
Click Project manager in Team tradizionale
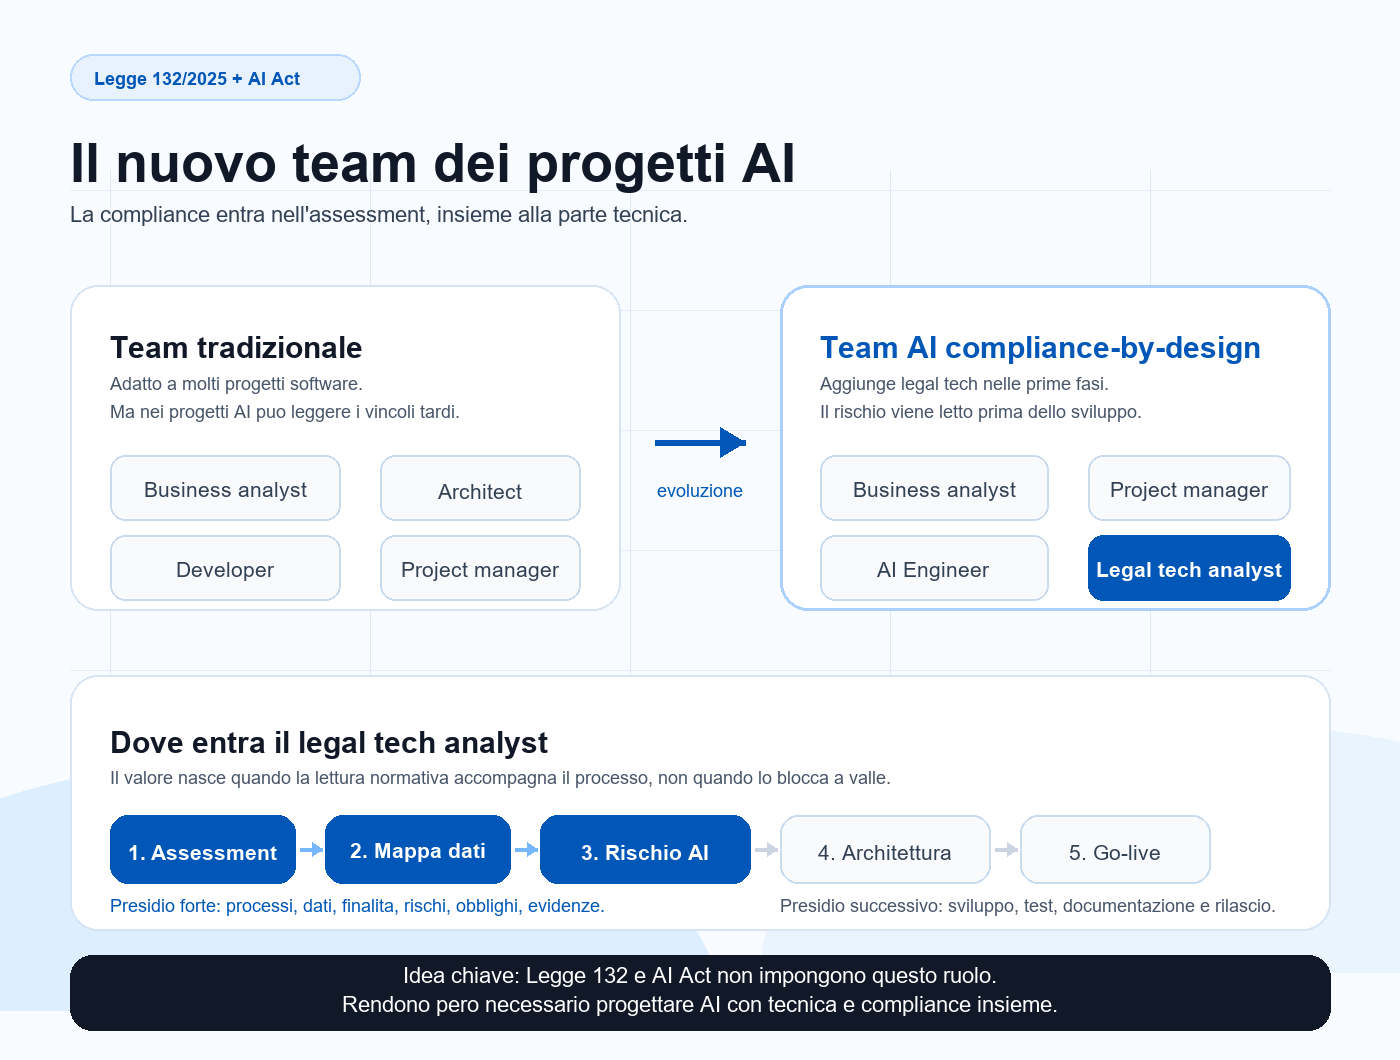point(480,568)
